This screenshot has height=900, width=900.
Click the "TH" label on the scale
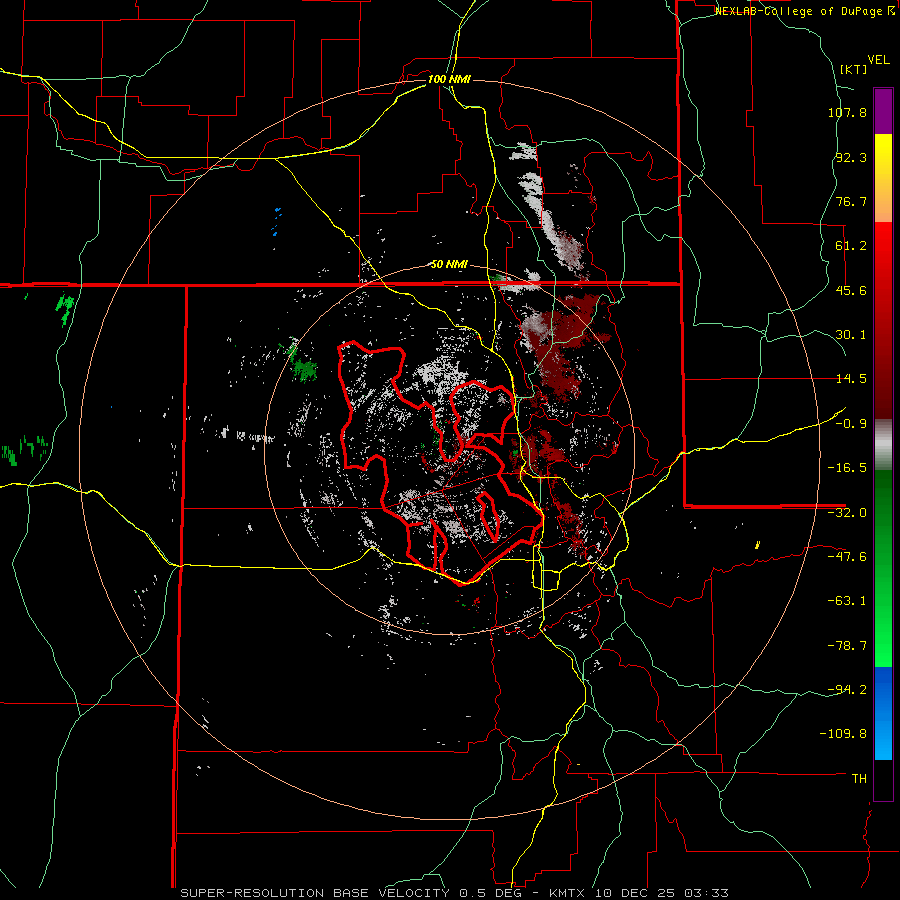click(x=859, y=778)
